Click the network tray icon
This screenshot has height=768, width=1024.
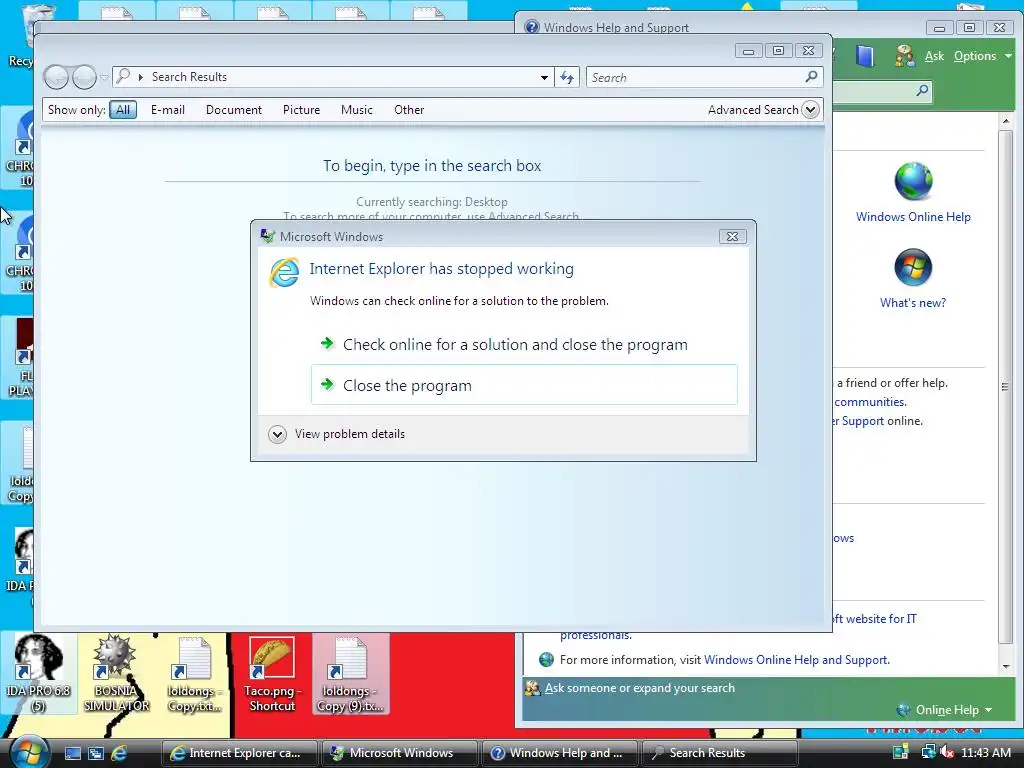pos(928,753)
